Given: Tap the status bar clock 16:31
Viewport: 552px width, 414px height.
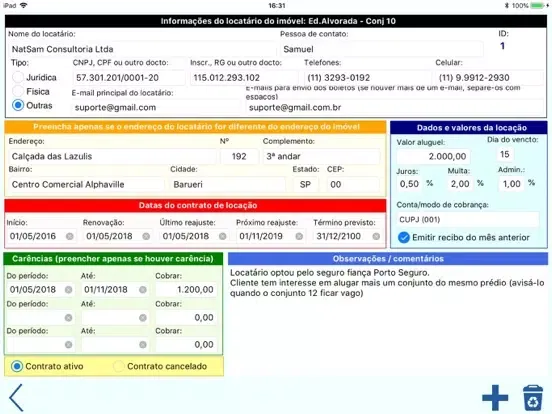Looking at the screenshot, I should 277,5.
